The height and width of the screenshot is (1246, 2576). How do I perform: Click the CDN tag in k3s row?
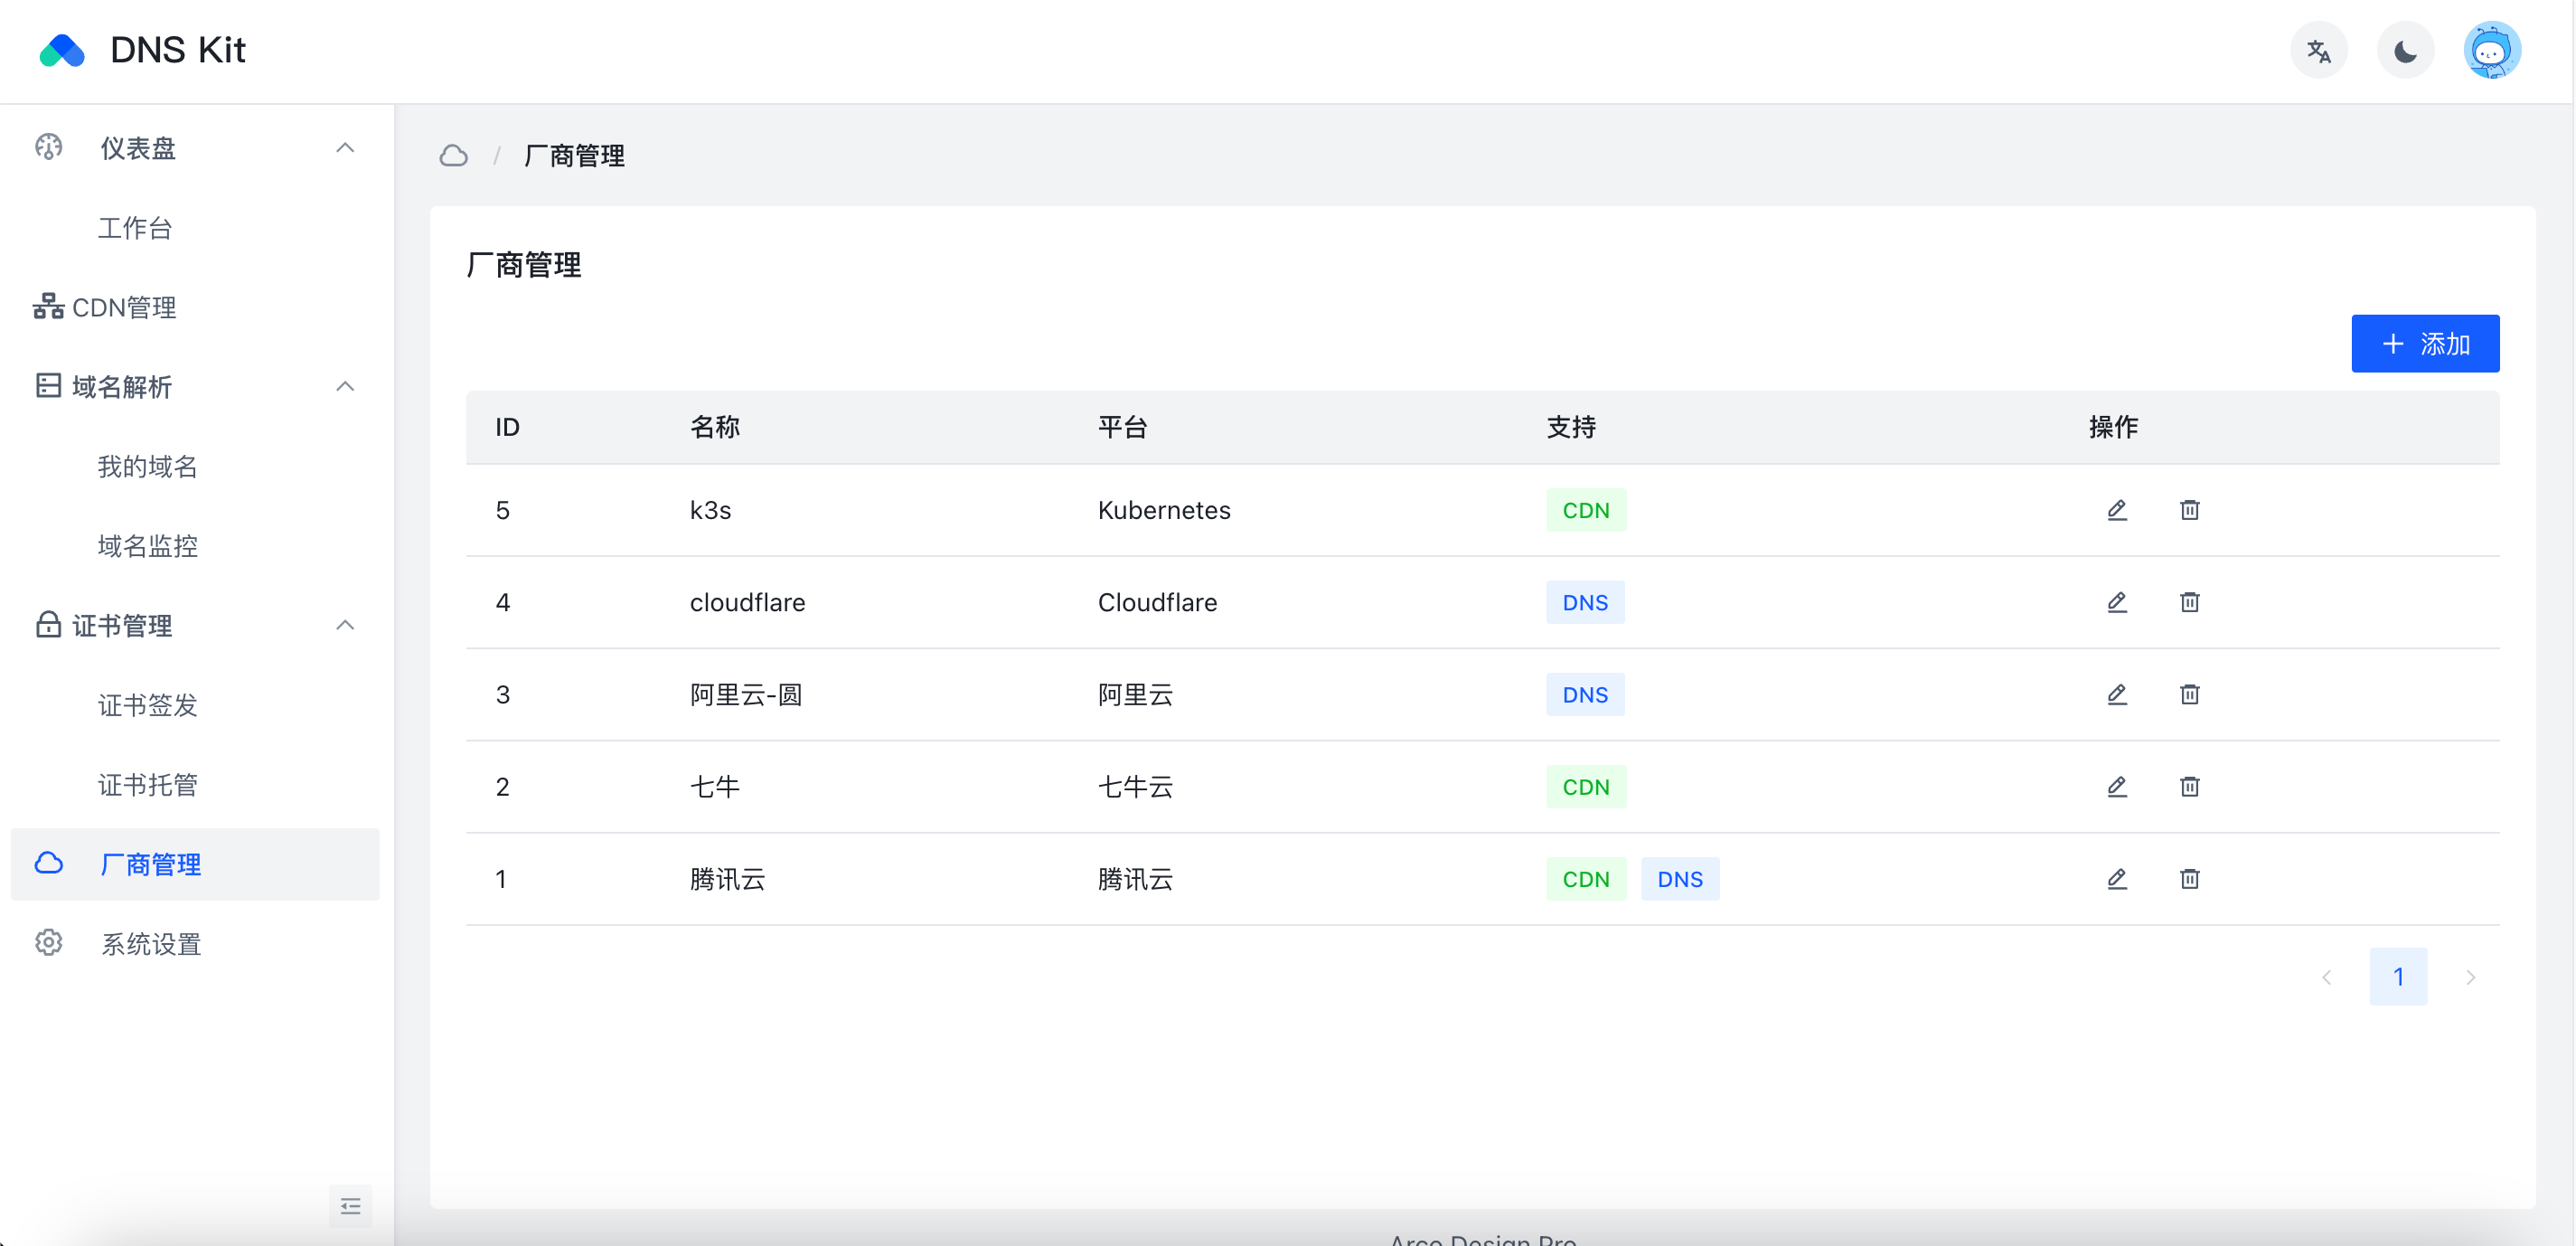pos(1586,510)
